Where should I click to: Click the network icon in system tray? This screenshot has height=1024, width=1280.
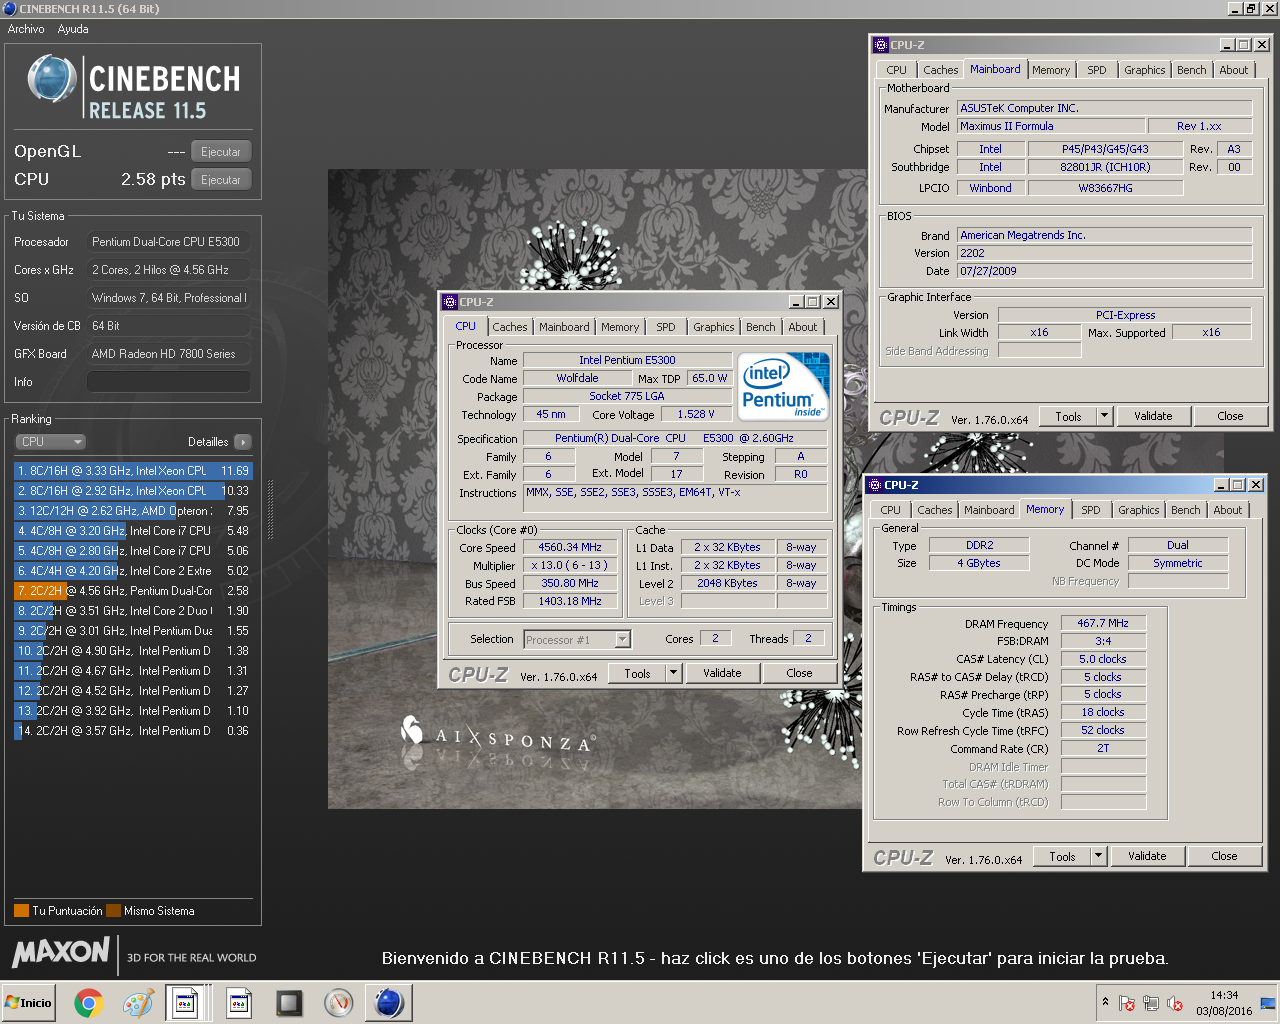1151,1003
